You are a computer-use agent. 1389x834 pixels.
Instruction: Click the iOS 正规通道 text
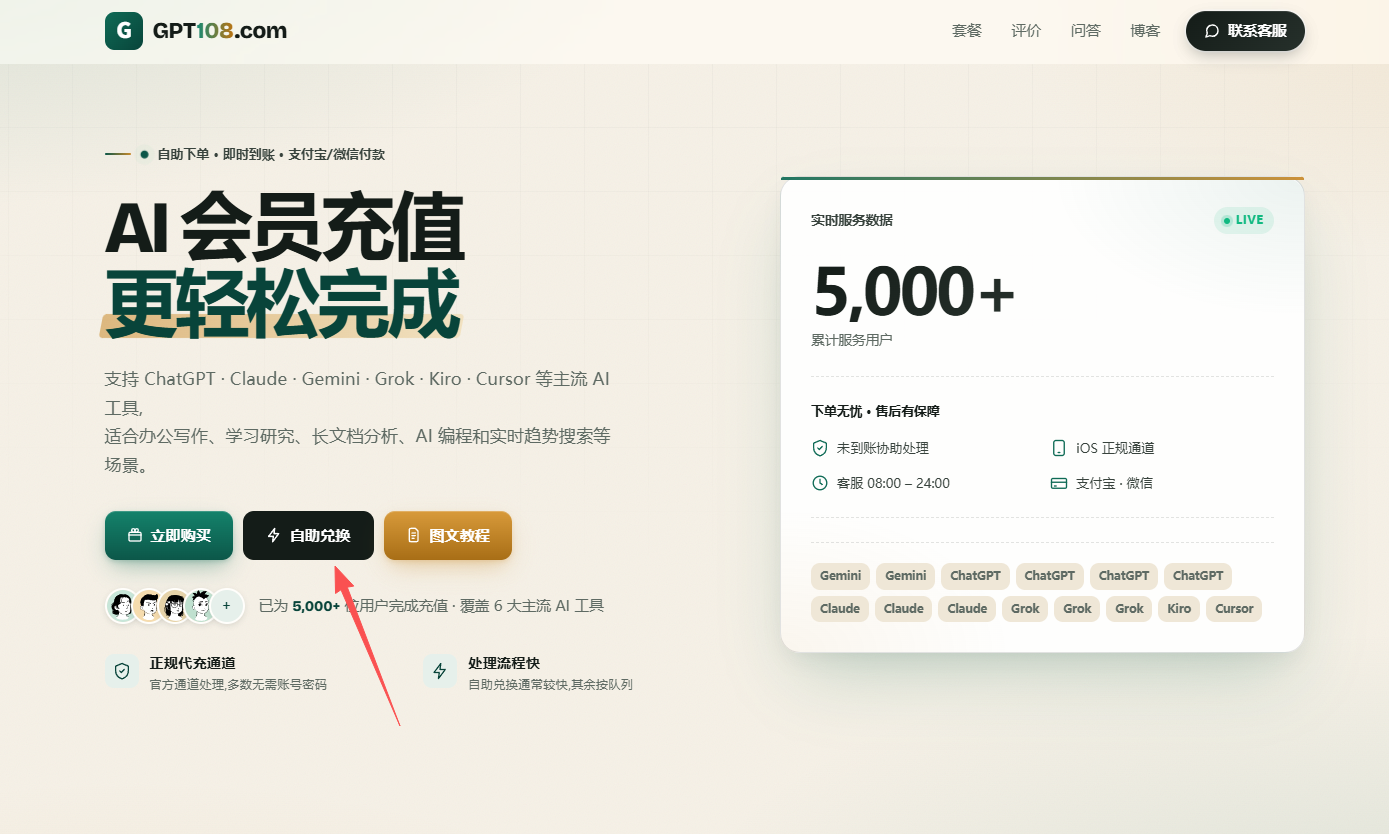pyautogui.click(x=1115, y=448)
